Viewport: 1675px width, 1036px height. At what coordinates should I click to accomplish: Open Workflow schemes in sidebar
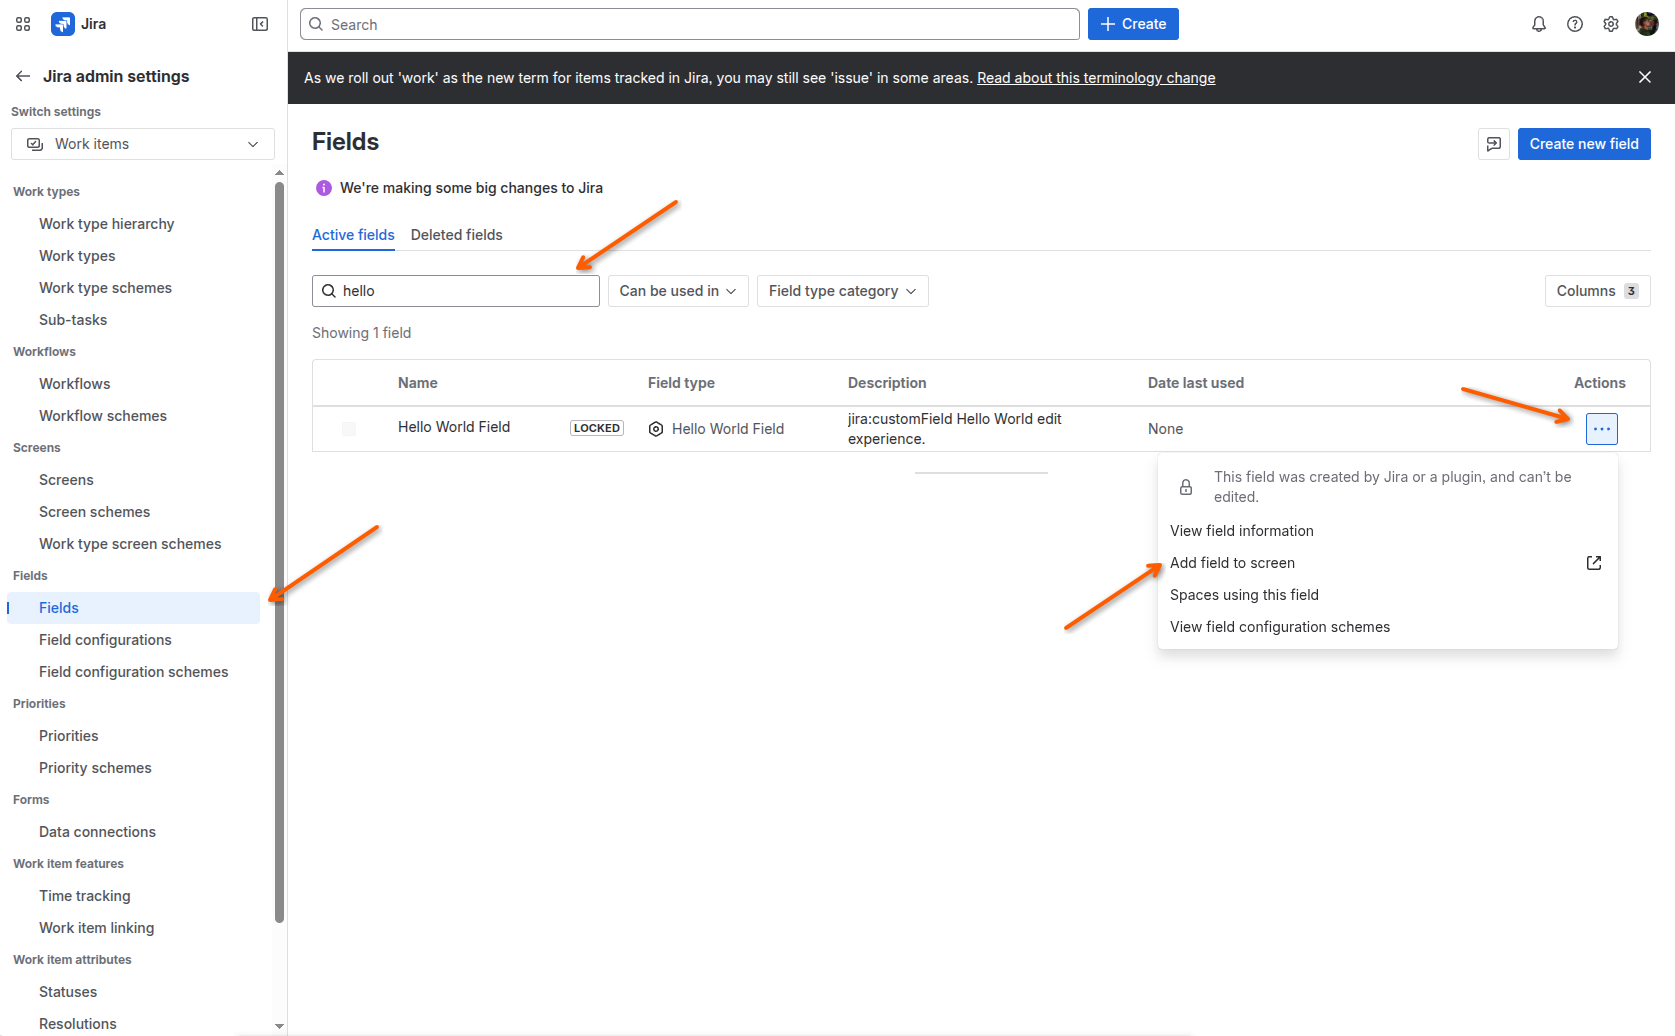click(x=134, y=416)
